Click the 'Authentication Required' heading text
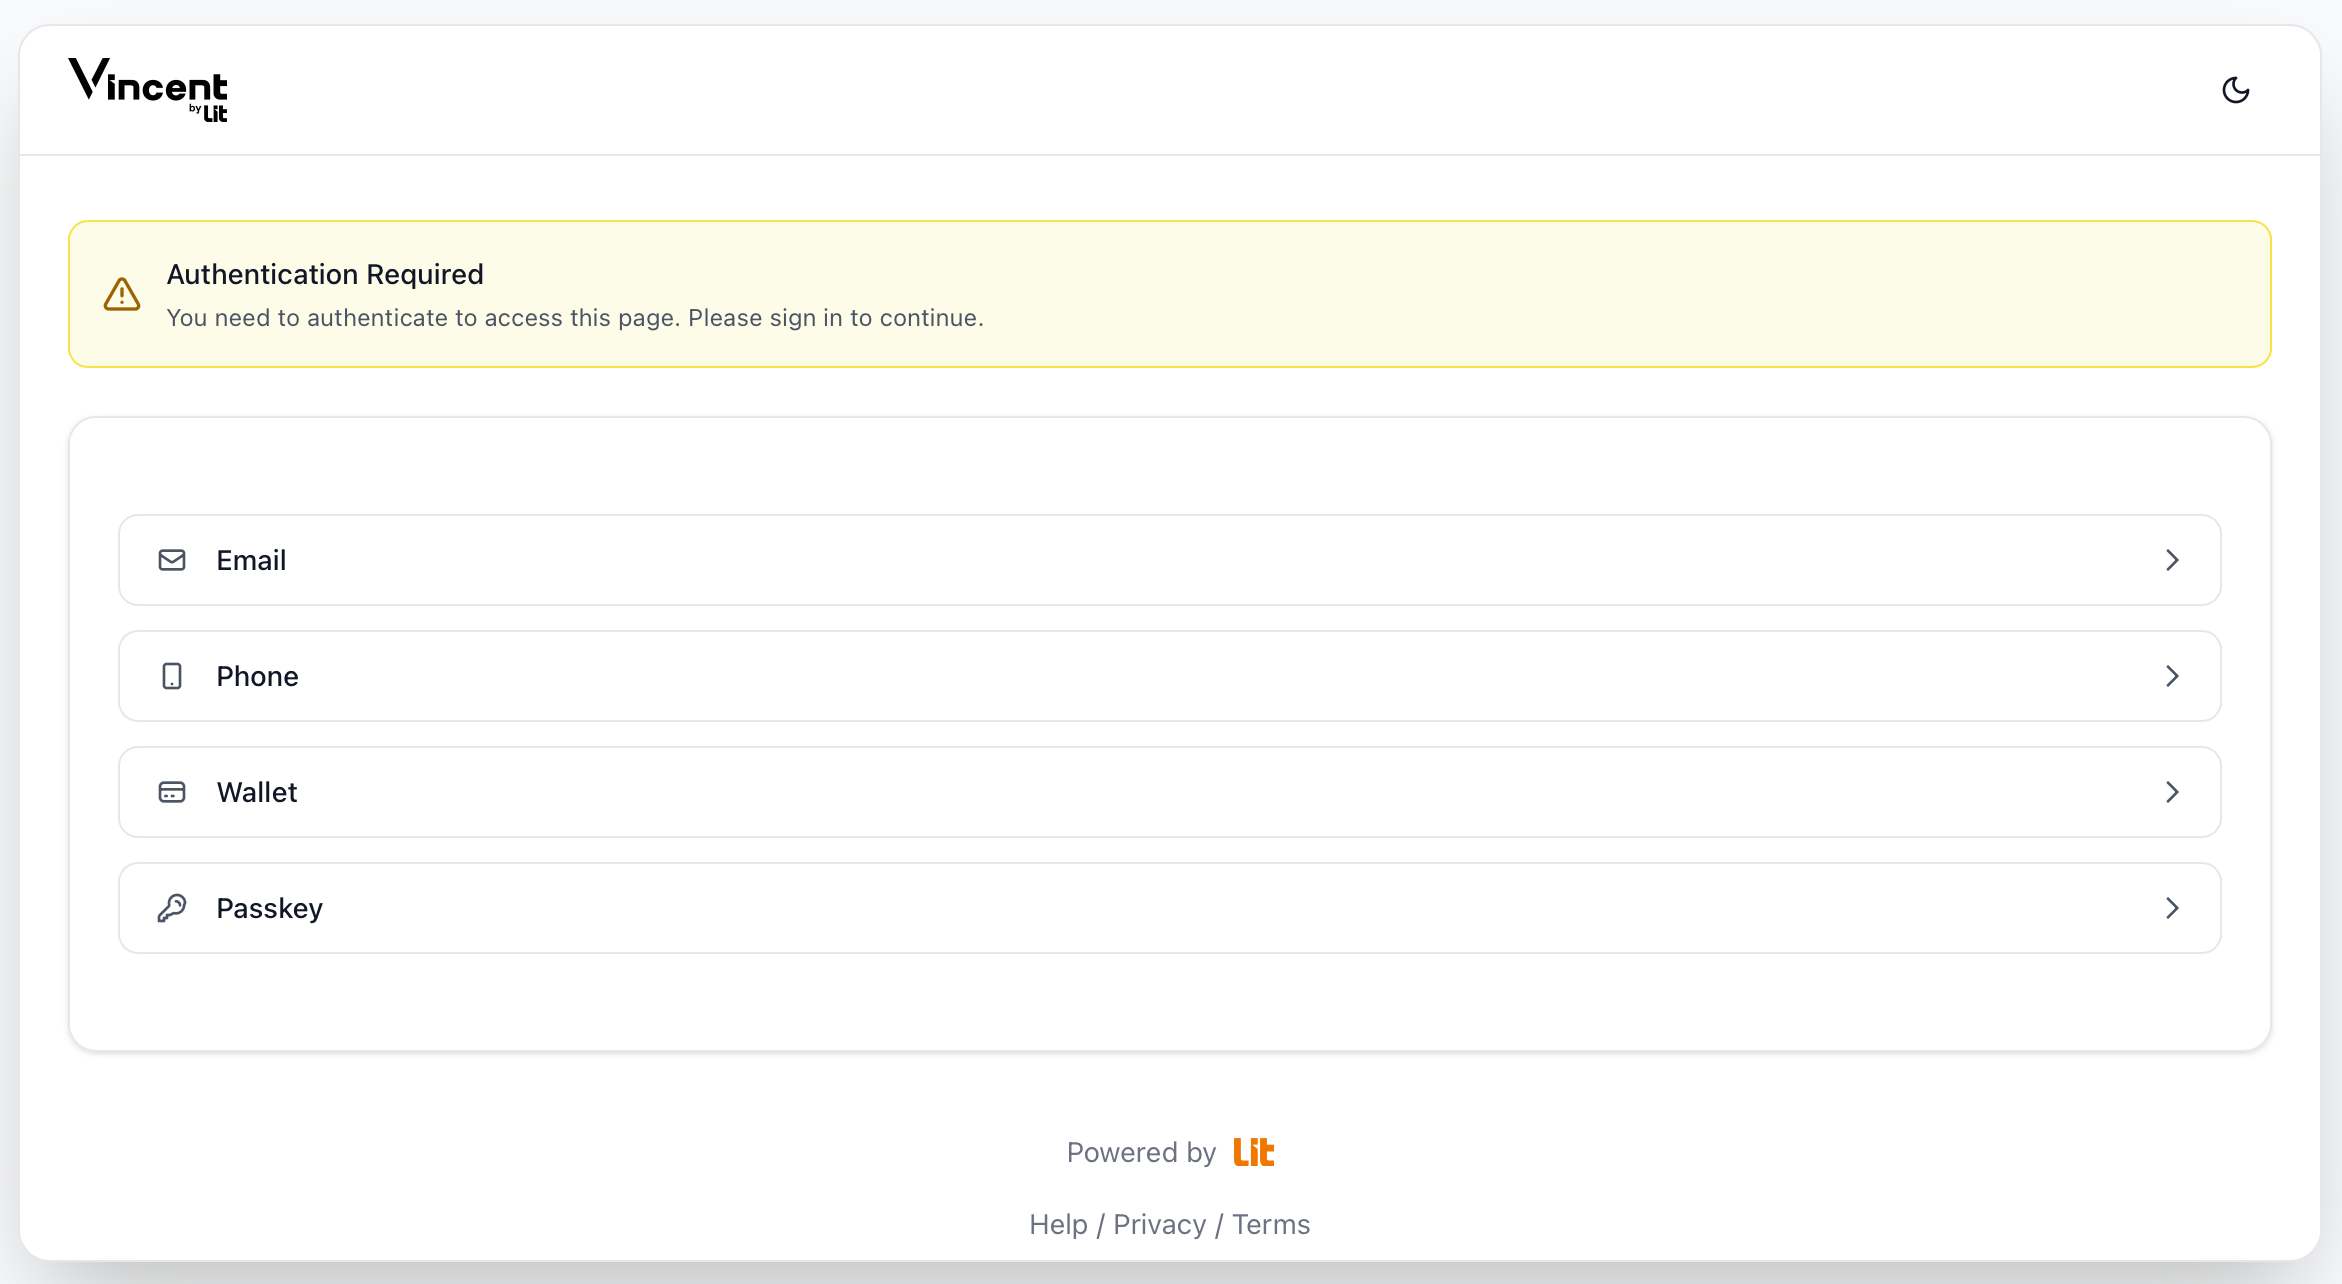This screenshot has width=2342, height=1284. [x=325, y=274]
